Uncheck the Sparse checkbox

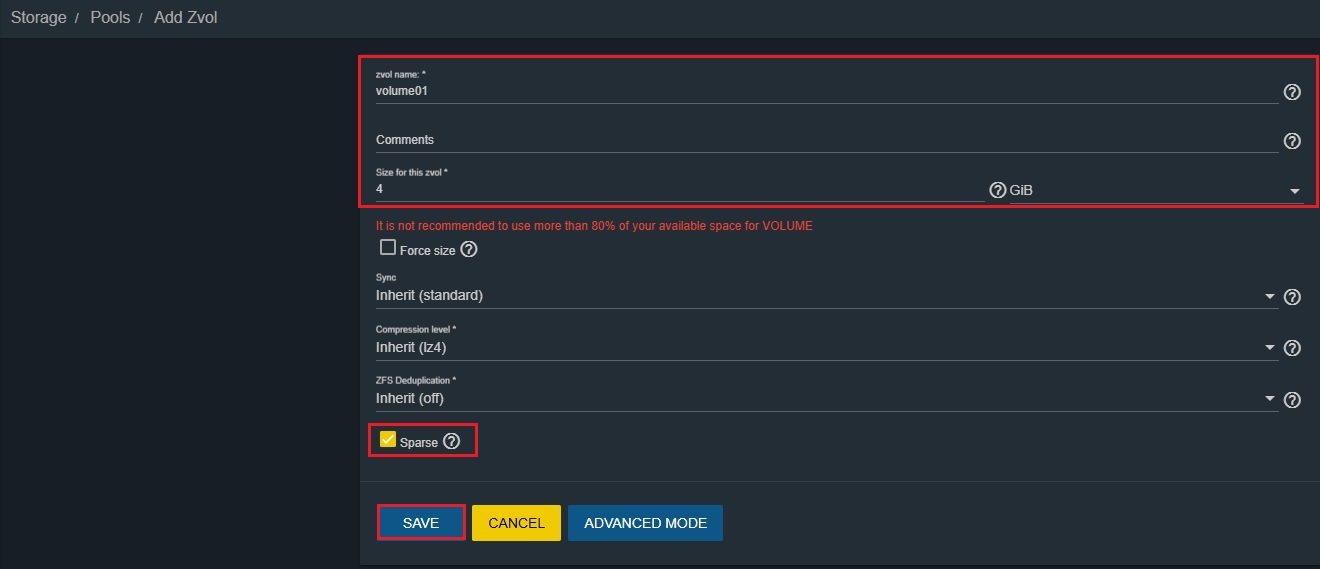click(x=388, y=440)
